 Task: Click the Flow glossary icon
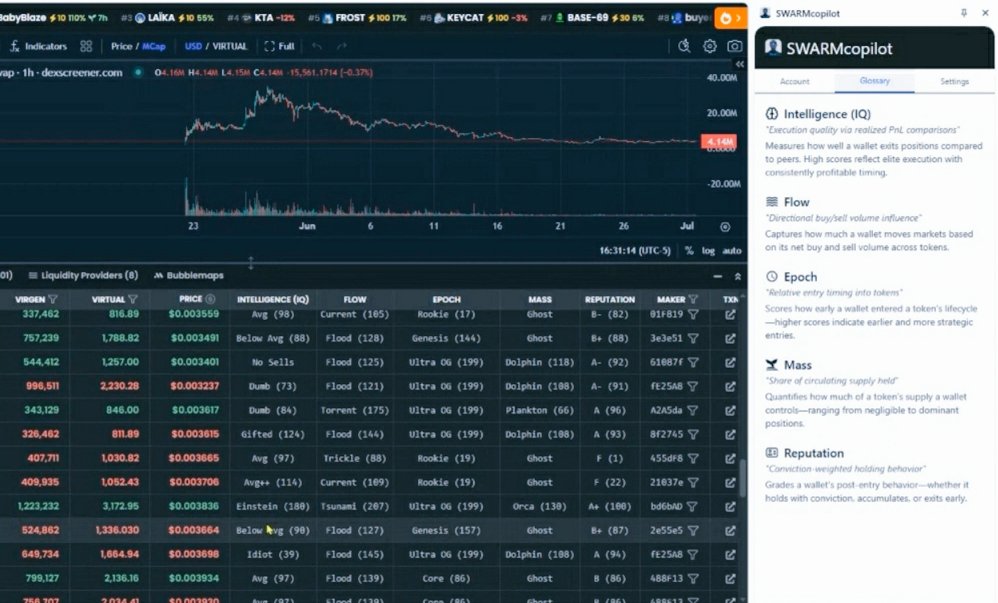[772, 202]
